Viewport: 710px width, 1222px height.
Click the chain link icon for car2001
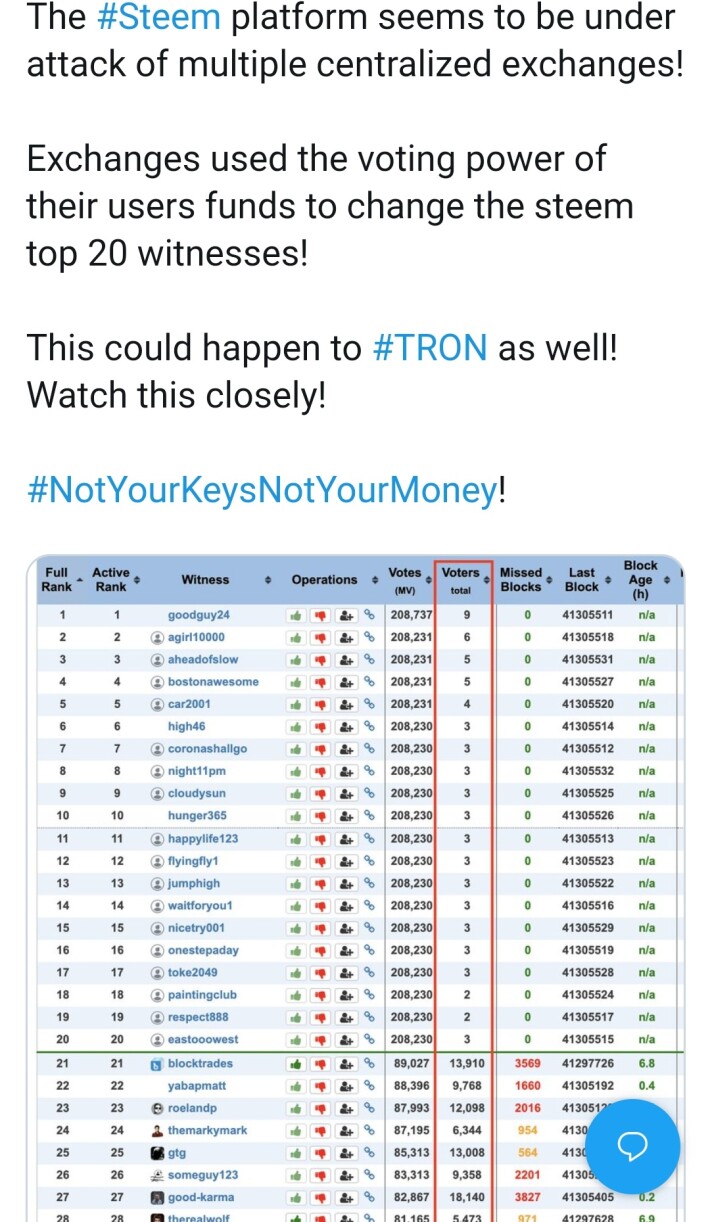coord(369,704)
